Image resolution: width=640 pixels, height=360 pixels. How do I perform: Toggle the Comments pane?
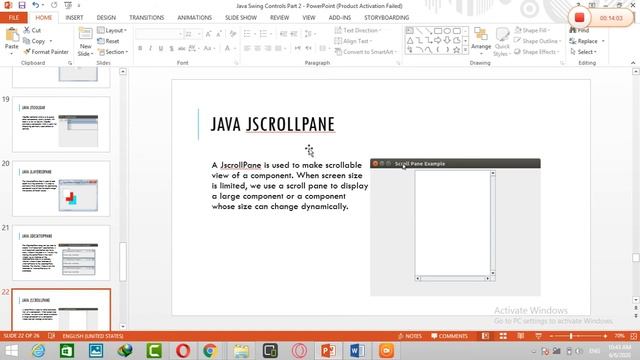click(449, 336)
